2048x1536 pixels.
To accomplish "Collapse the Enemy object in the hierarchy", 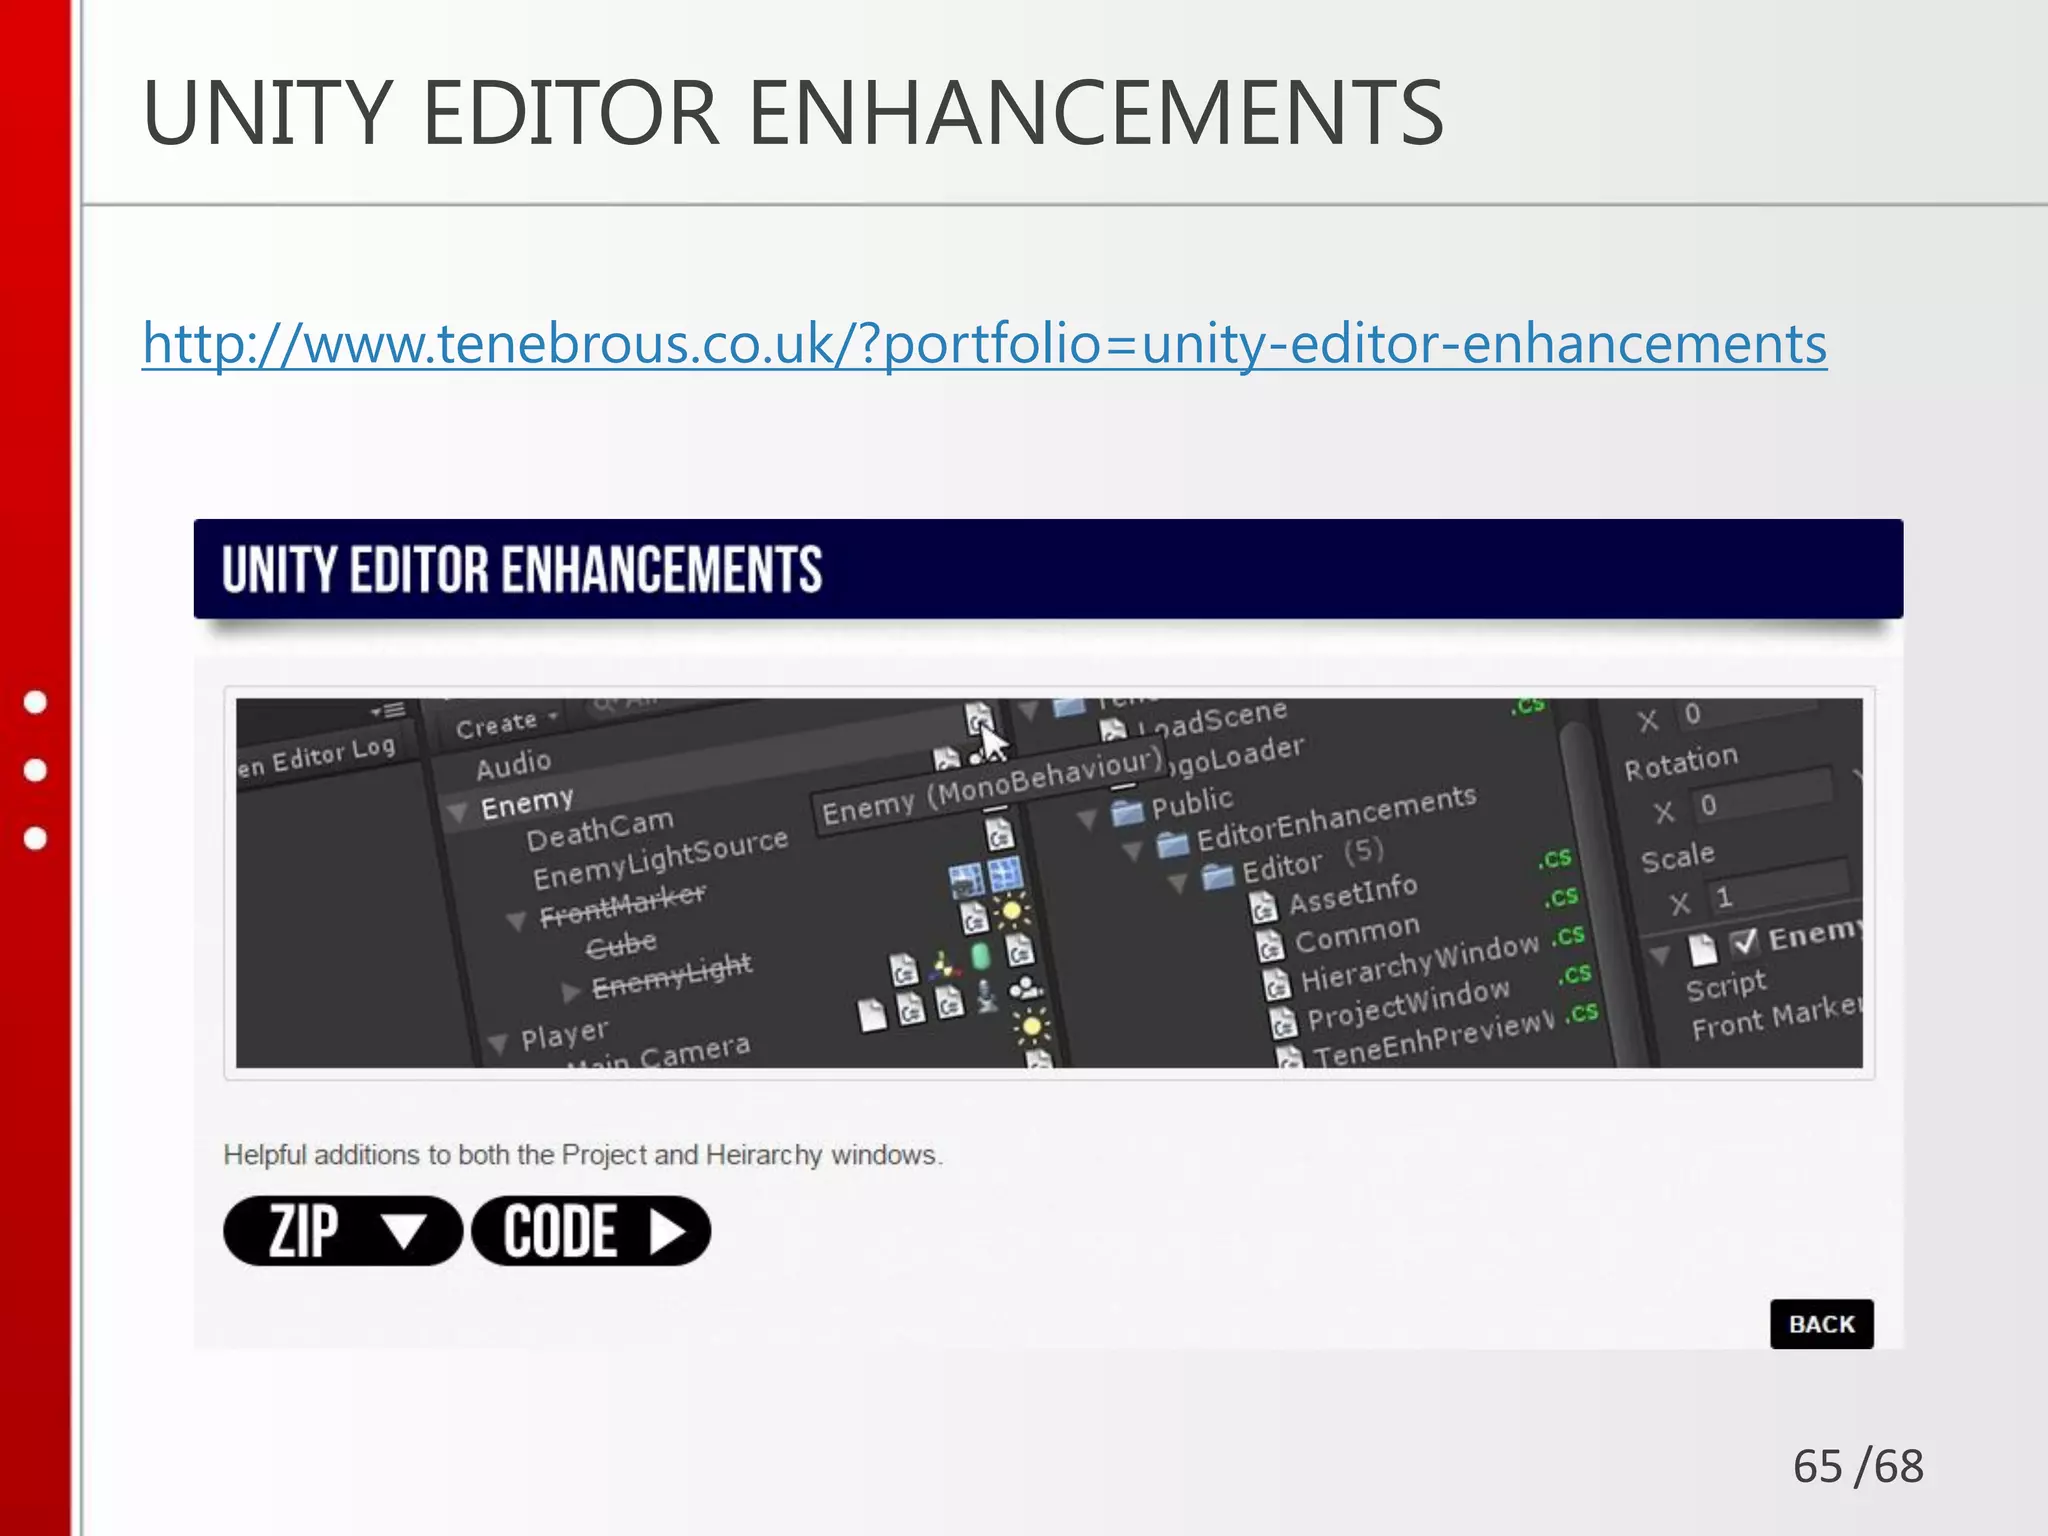I will (x=459, y=811).
